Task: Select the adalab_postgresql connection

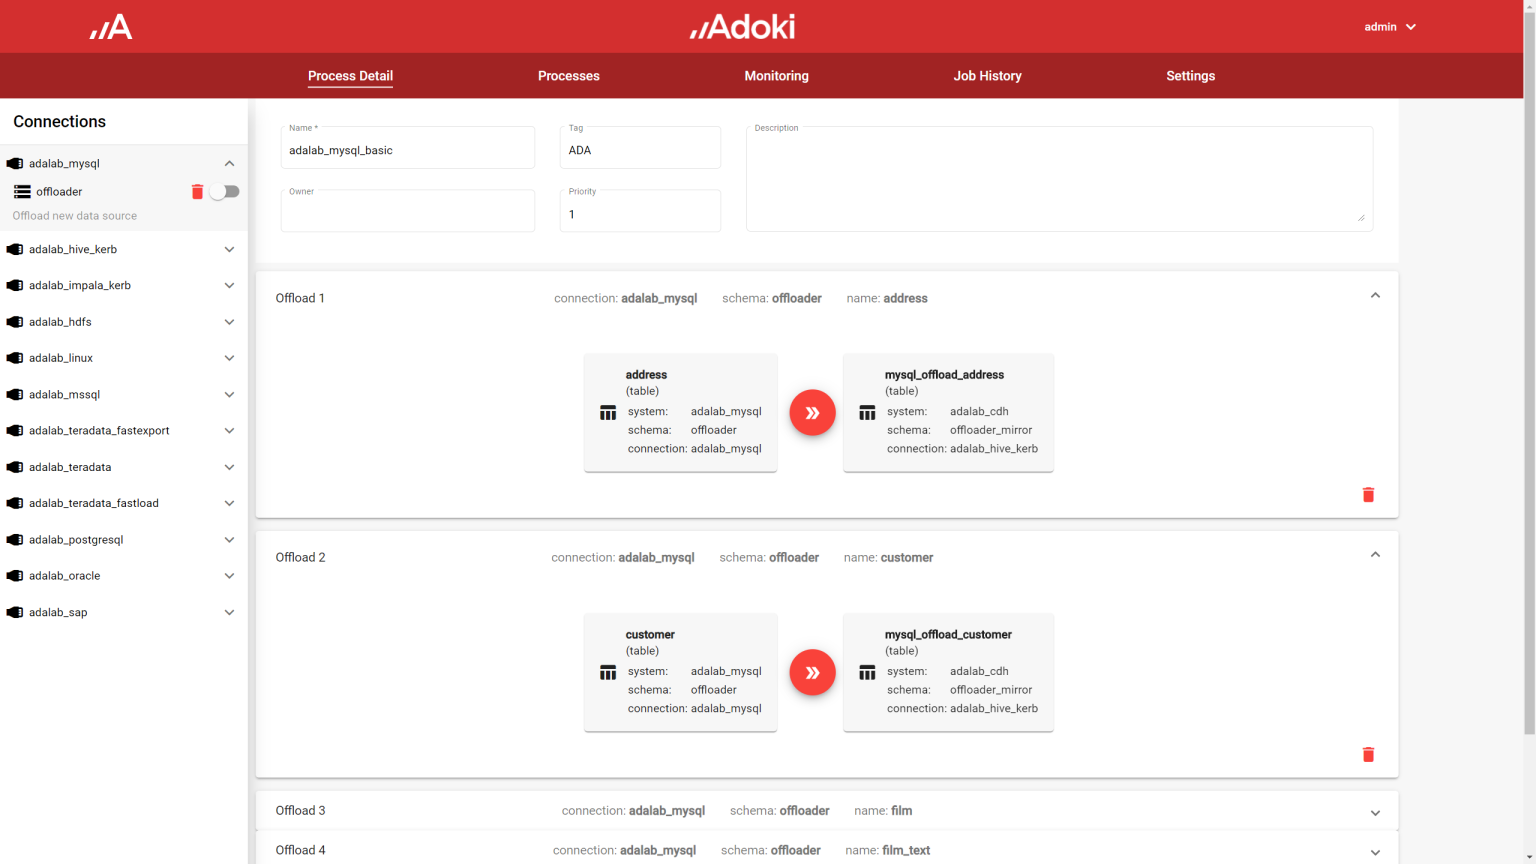Action: [76, 540]
